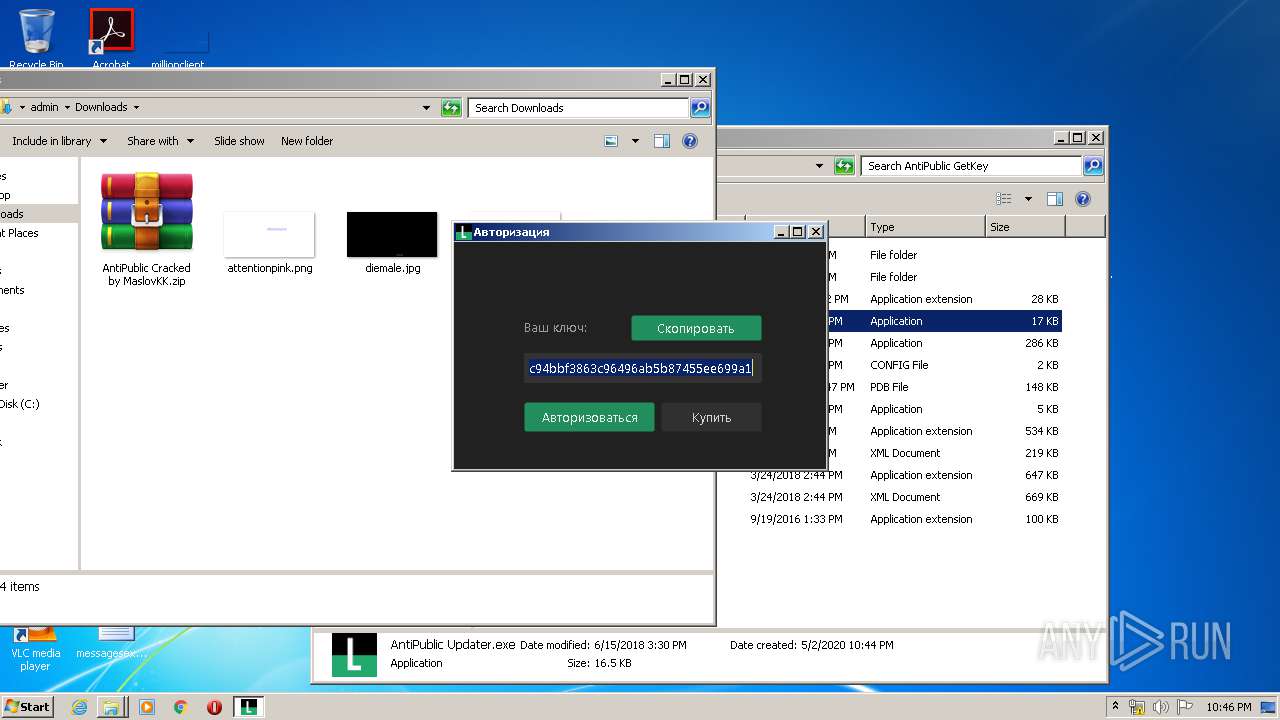Close the Авторизация dialog
1280x720 pixels.
[816, 232]
